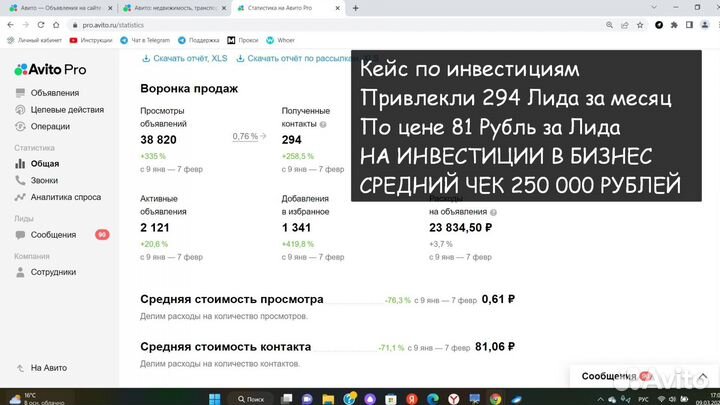Open Целевые действия in the sidebar
The image size is (720, 405).
pyautogui.click(x=67, y=110)
